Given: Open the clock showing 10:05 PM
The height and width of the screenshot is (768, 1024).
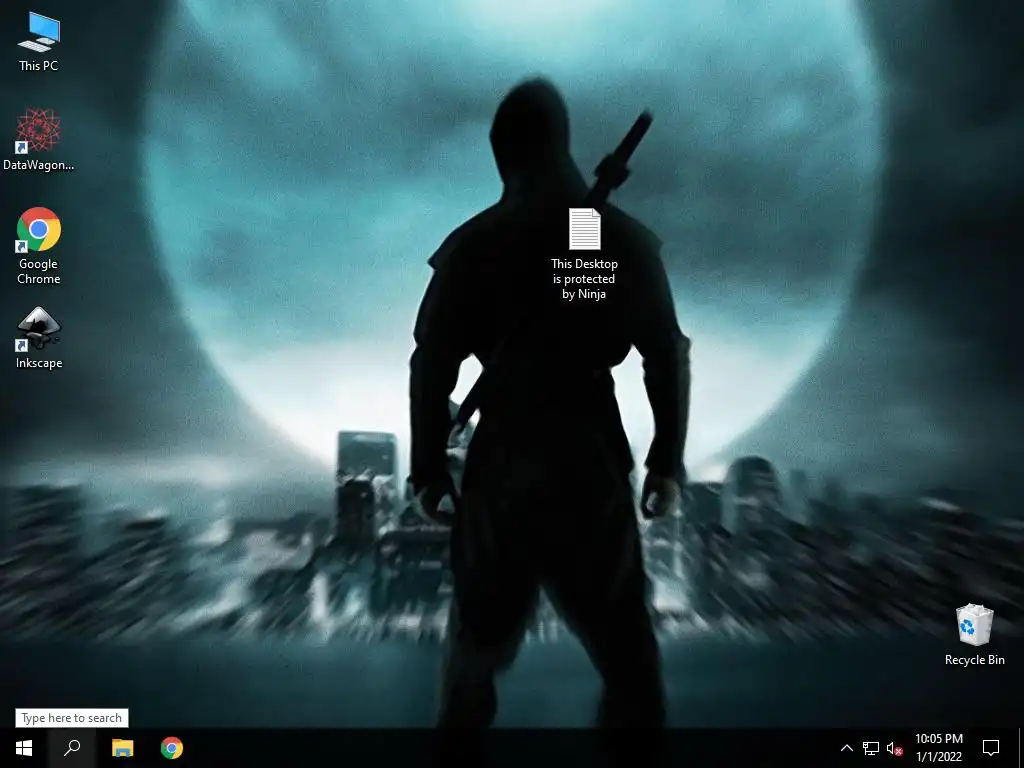Looking at the screenshot, I should [939, 748].
